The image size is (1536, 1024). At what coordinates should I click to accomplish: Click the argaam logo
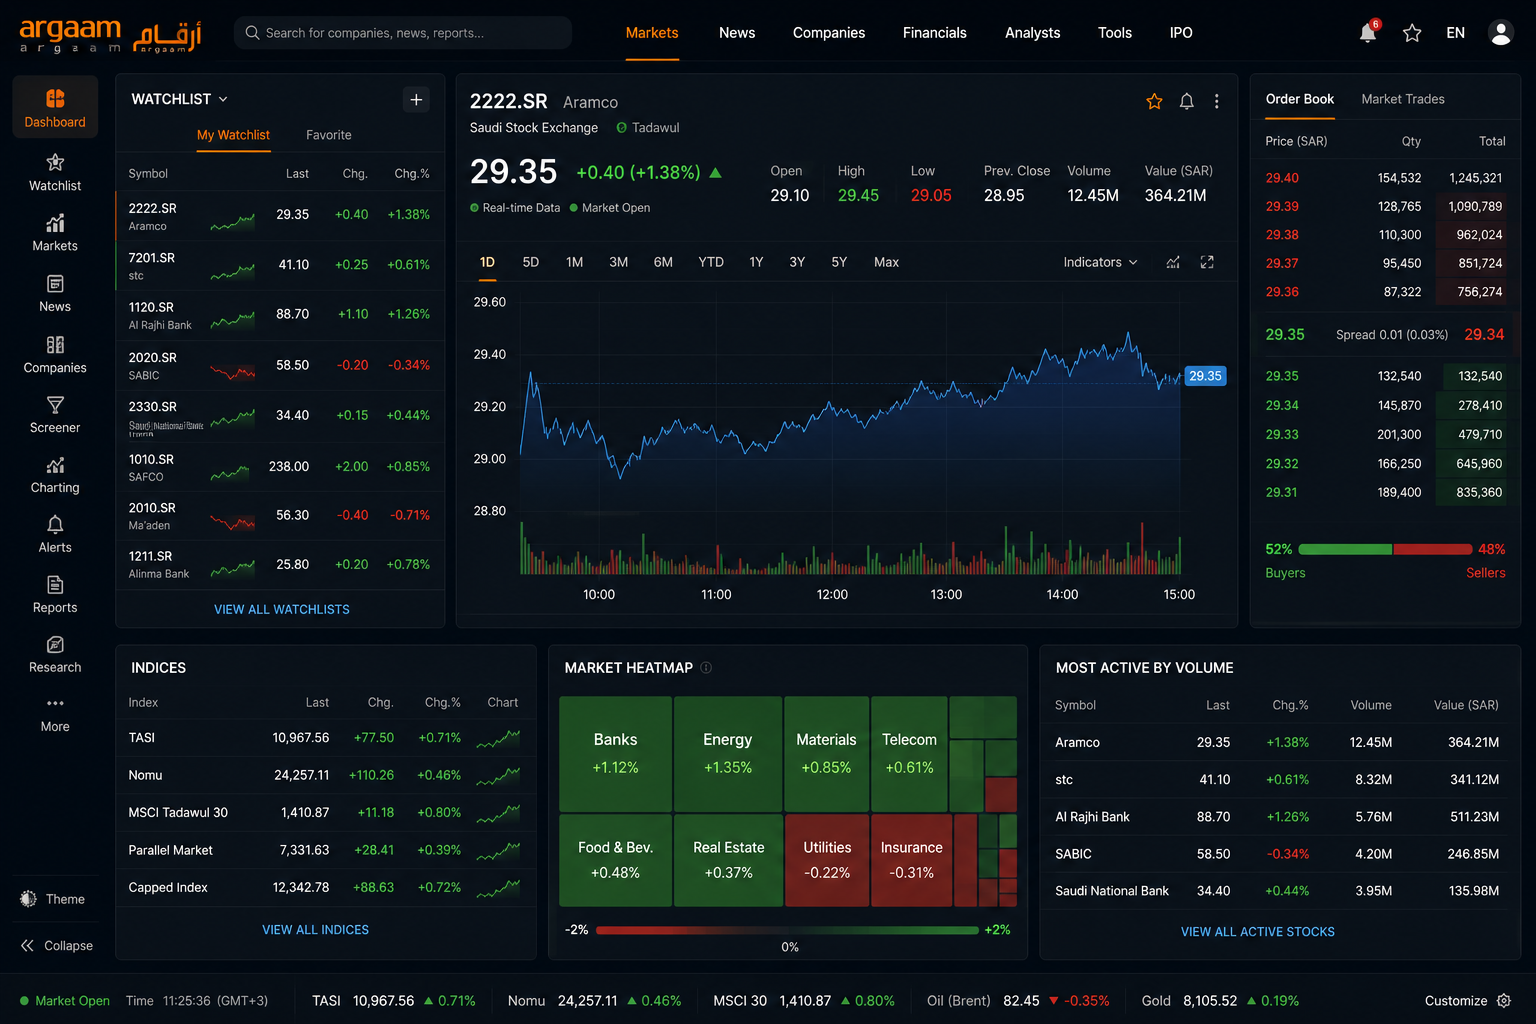point(110,35)
